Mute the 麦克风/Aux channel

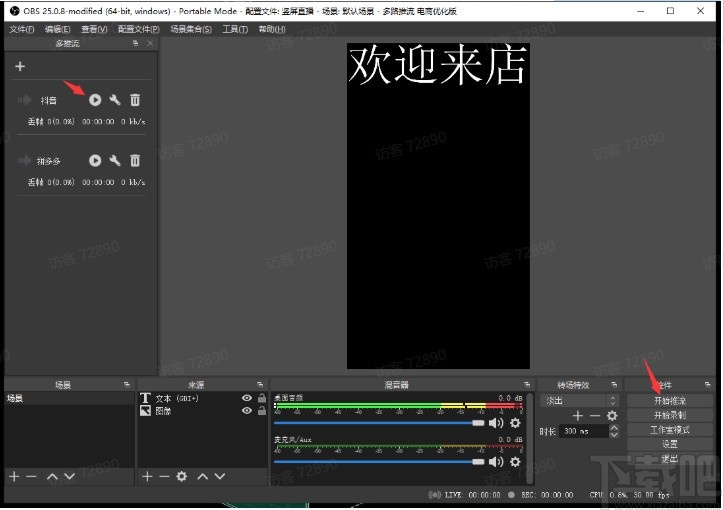click(x=496, y=462)
